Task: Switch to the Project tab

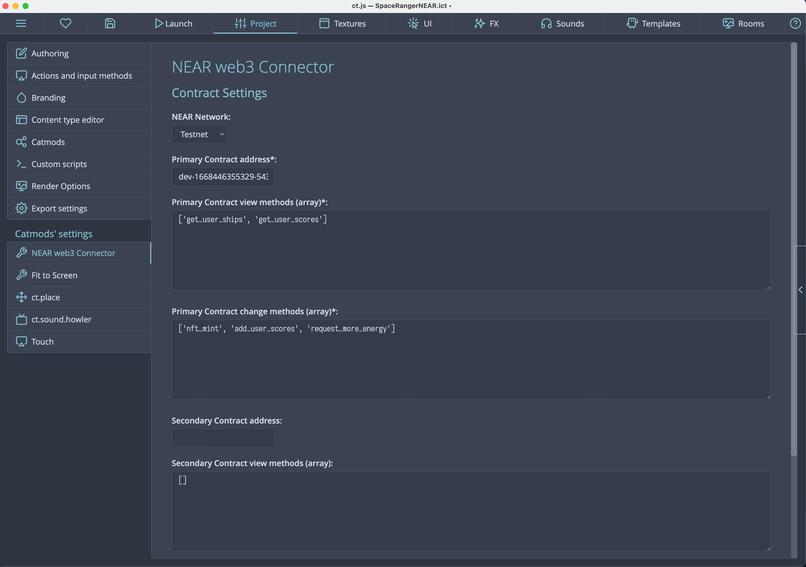Action: (255, 23)
